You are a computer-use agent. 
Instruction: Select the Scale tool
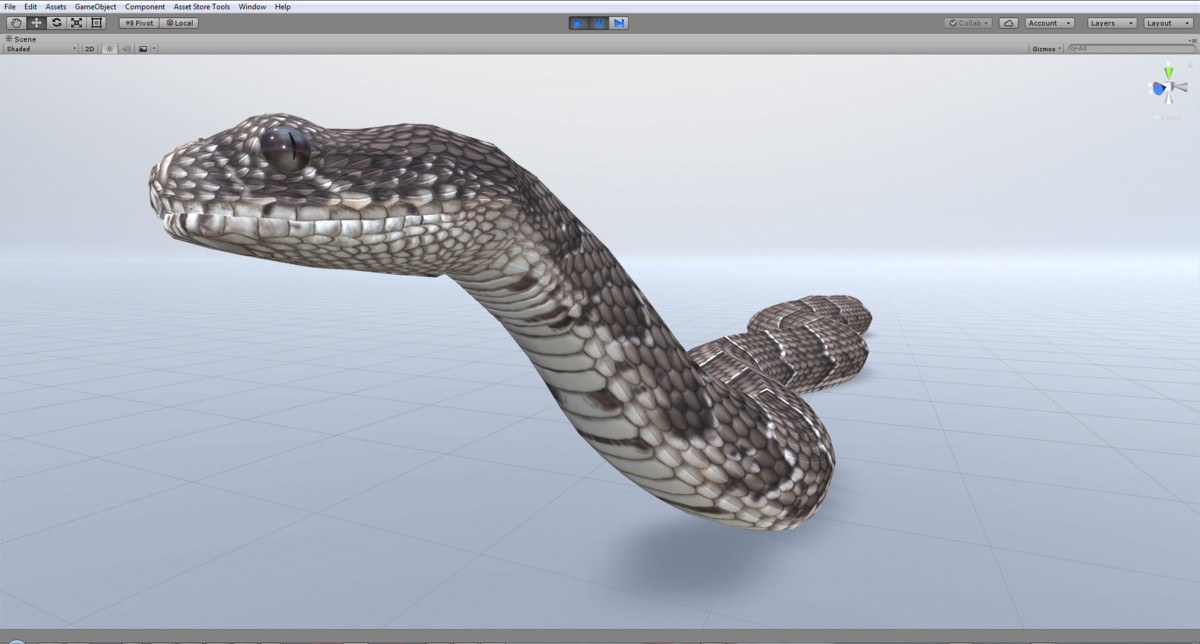pyautogui.click(x=77, y=22)
